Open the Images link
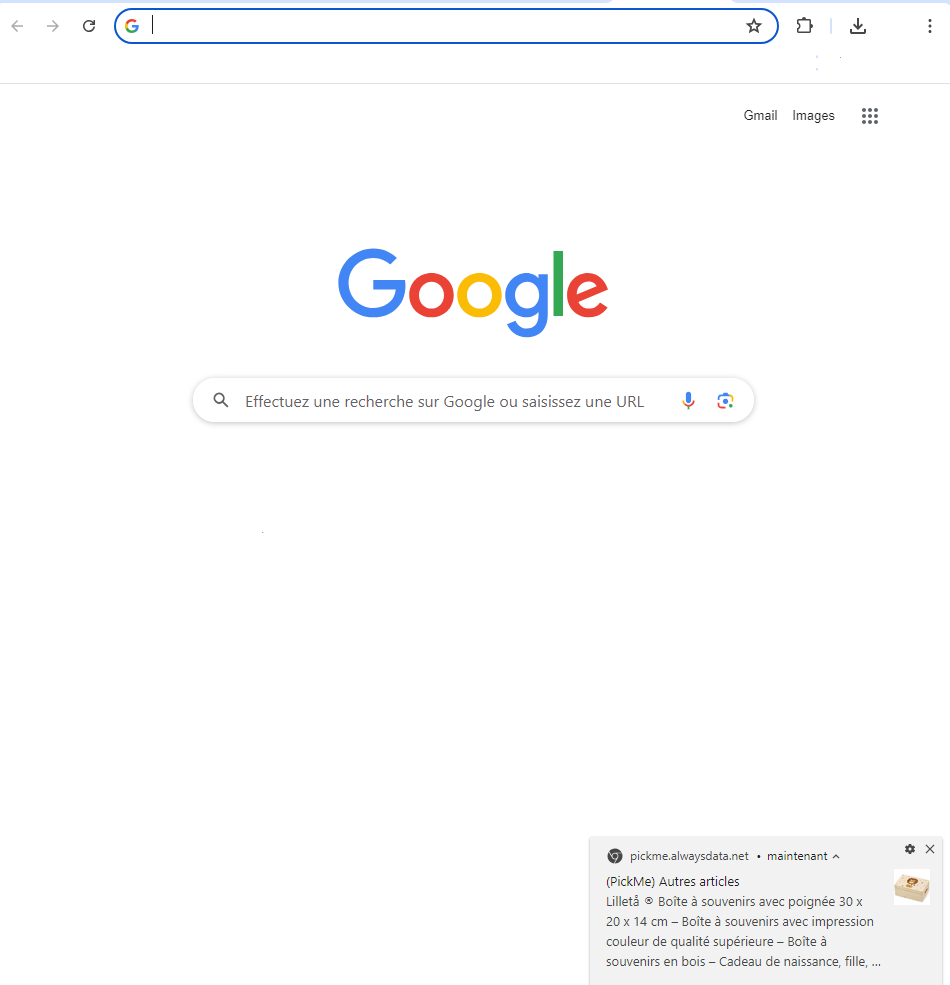This screenshot has width=950, height=985. 813,116
